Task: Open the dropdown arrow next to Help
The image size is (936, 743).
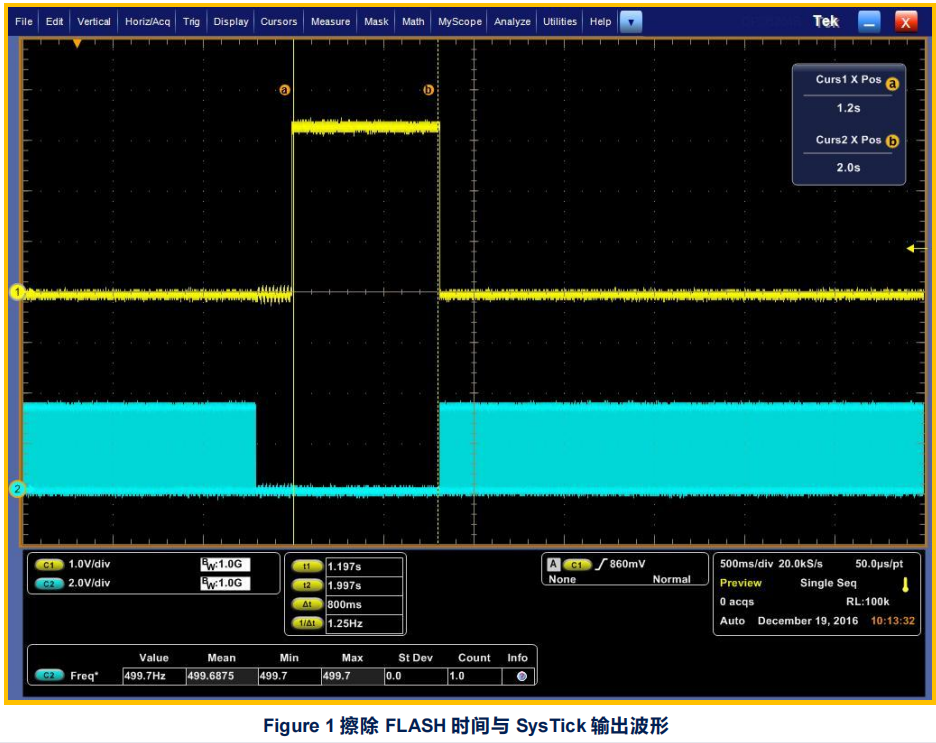Action: coord(630,21)
